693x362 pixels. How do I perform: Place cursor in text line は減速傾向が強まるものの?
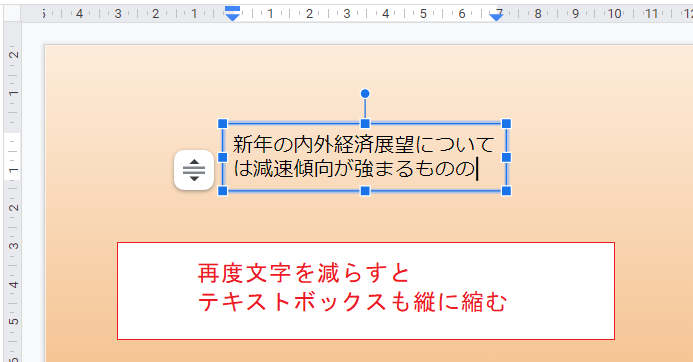click(x=354, y=169)
